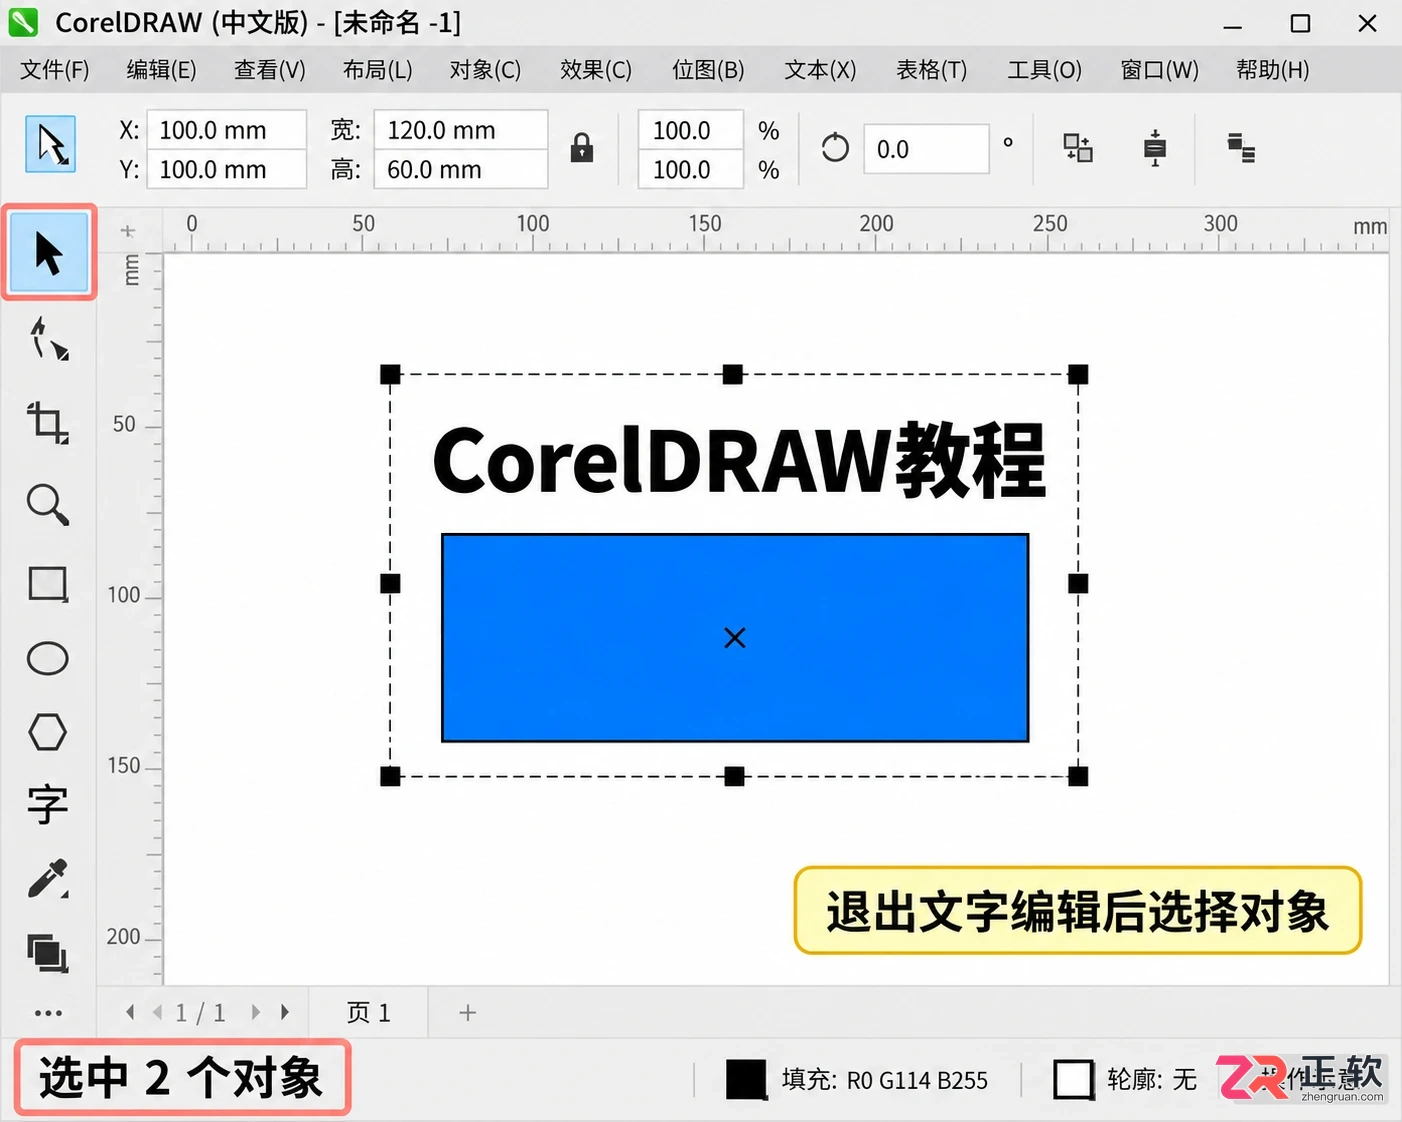
Task: Go to first page arrow
Action: coord(130,1012)
